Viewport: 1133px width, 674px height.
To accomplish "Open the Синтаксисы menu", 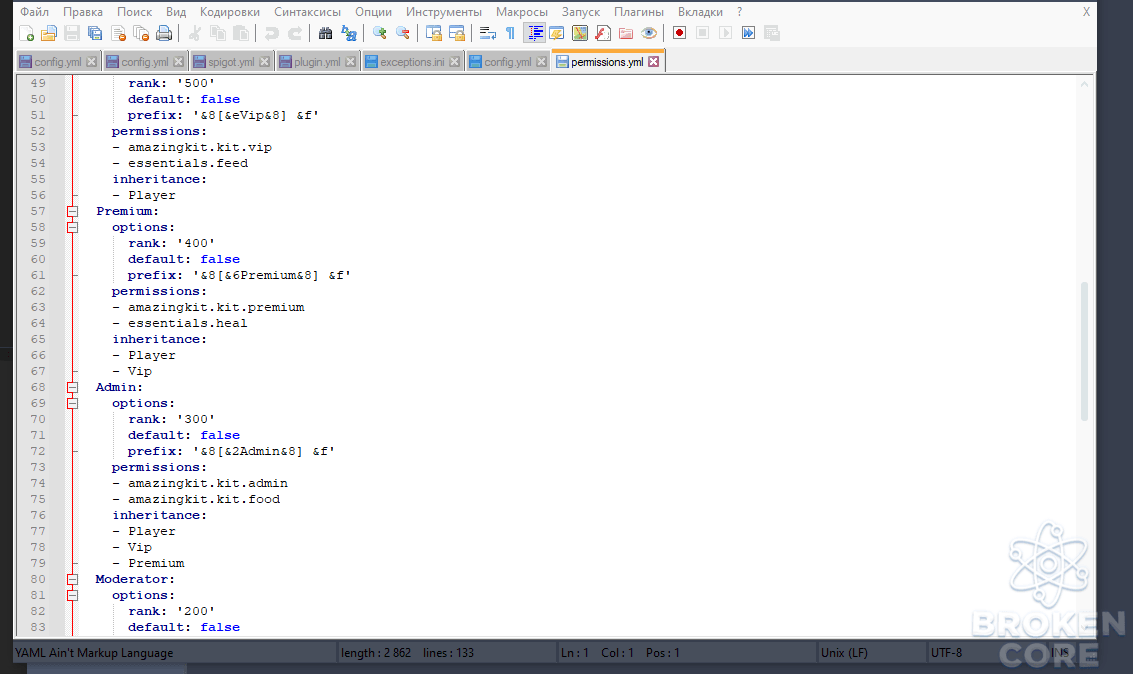I will 307,12.
